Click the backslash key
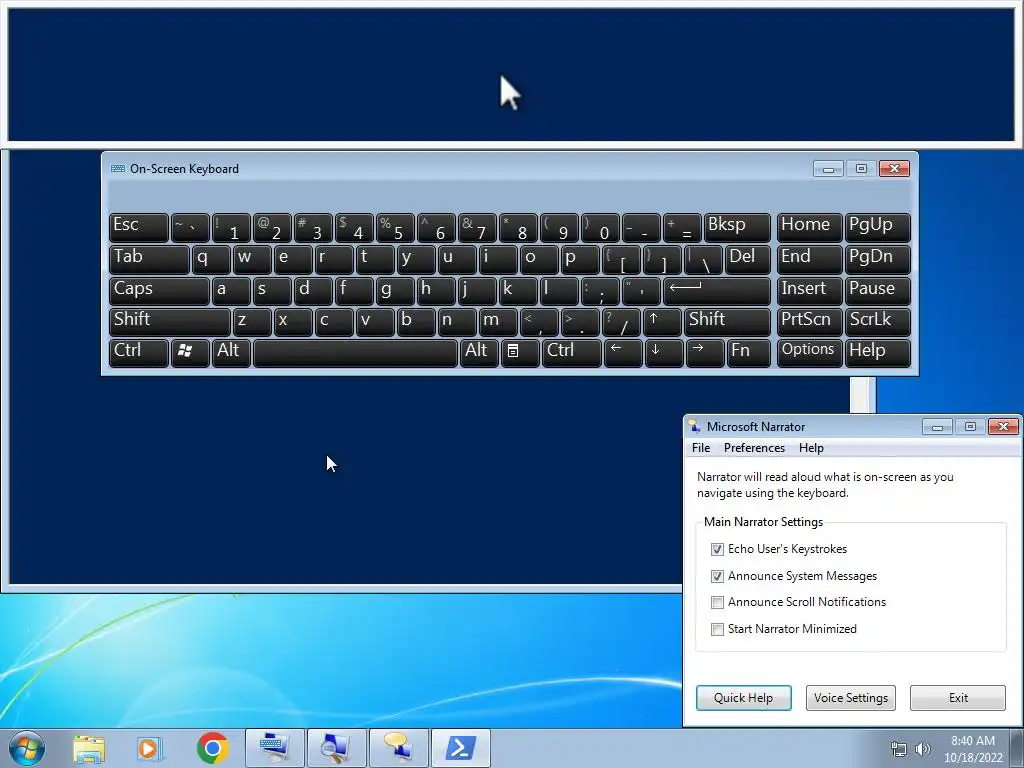The height and width of the screenshot is (768, 1024). pos(703,260)
